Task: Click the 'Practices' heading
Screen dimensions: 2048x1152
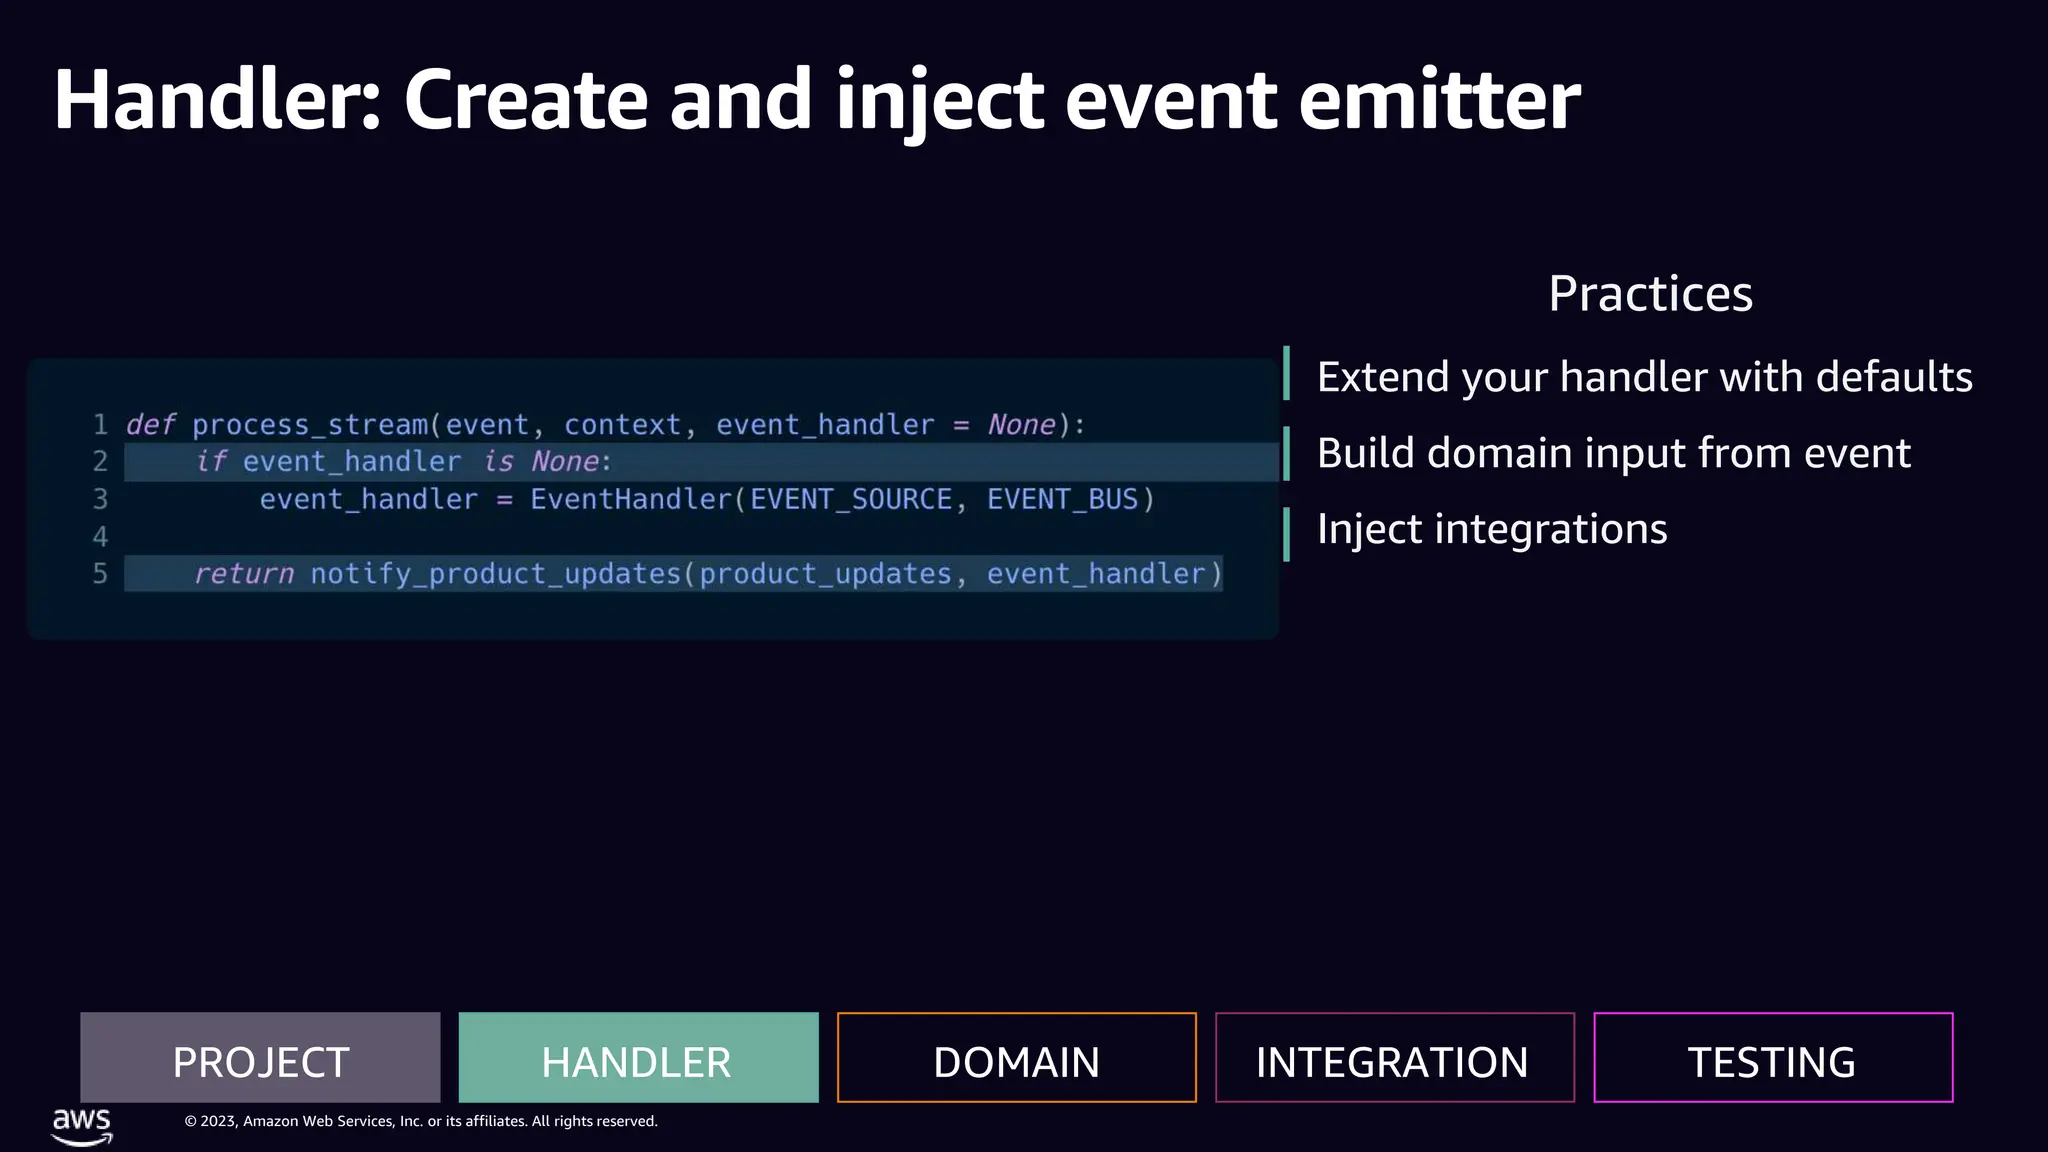Action: pos(1650,293)
